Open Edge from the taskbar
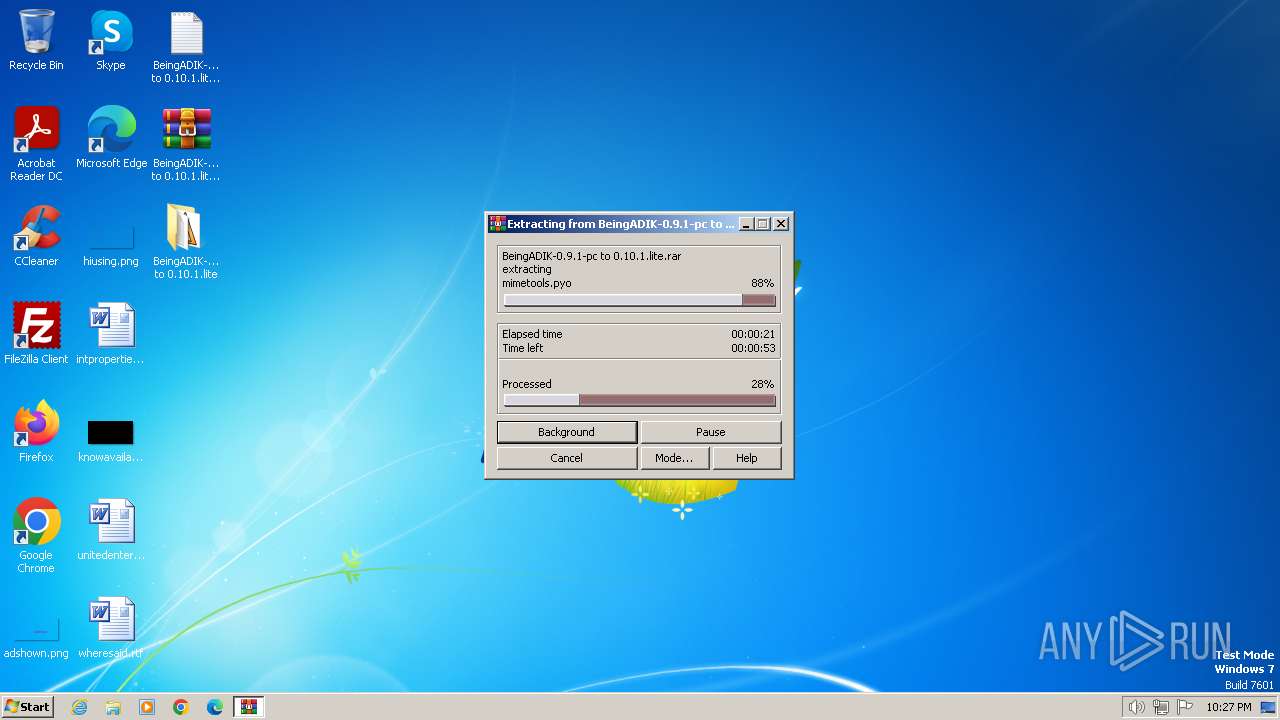 [215, 707]
